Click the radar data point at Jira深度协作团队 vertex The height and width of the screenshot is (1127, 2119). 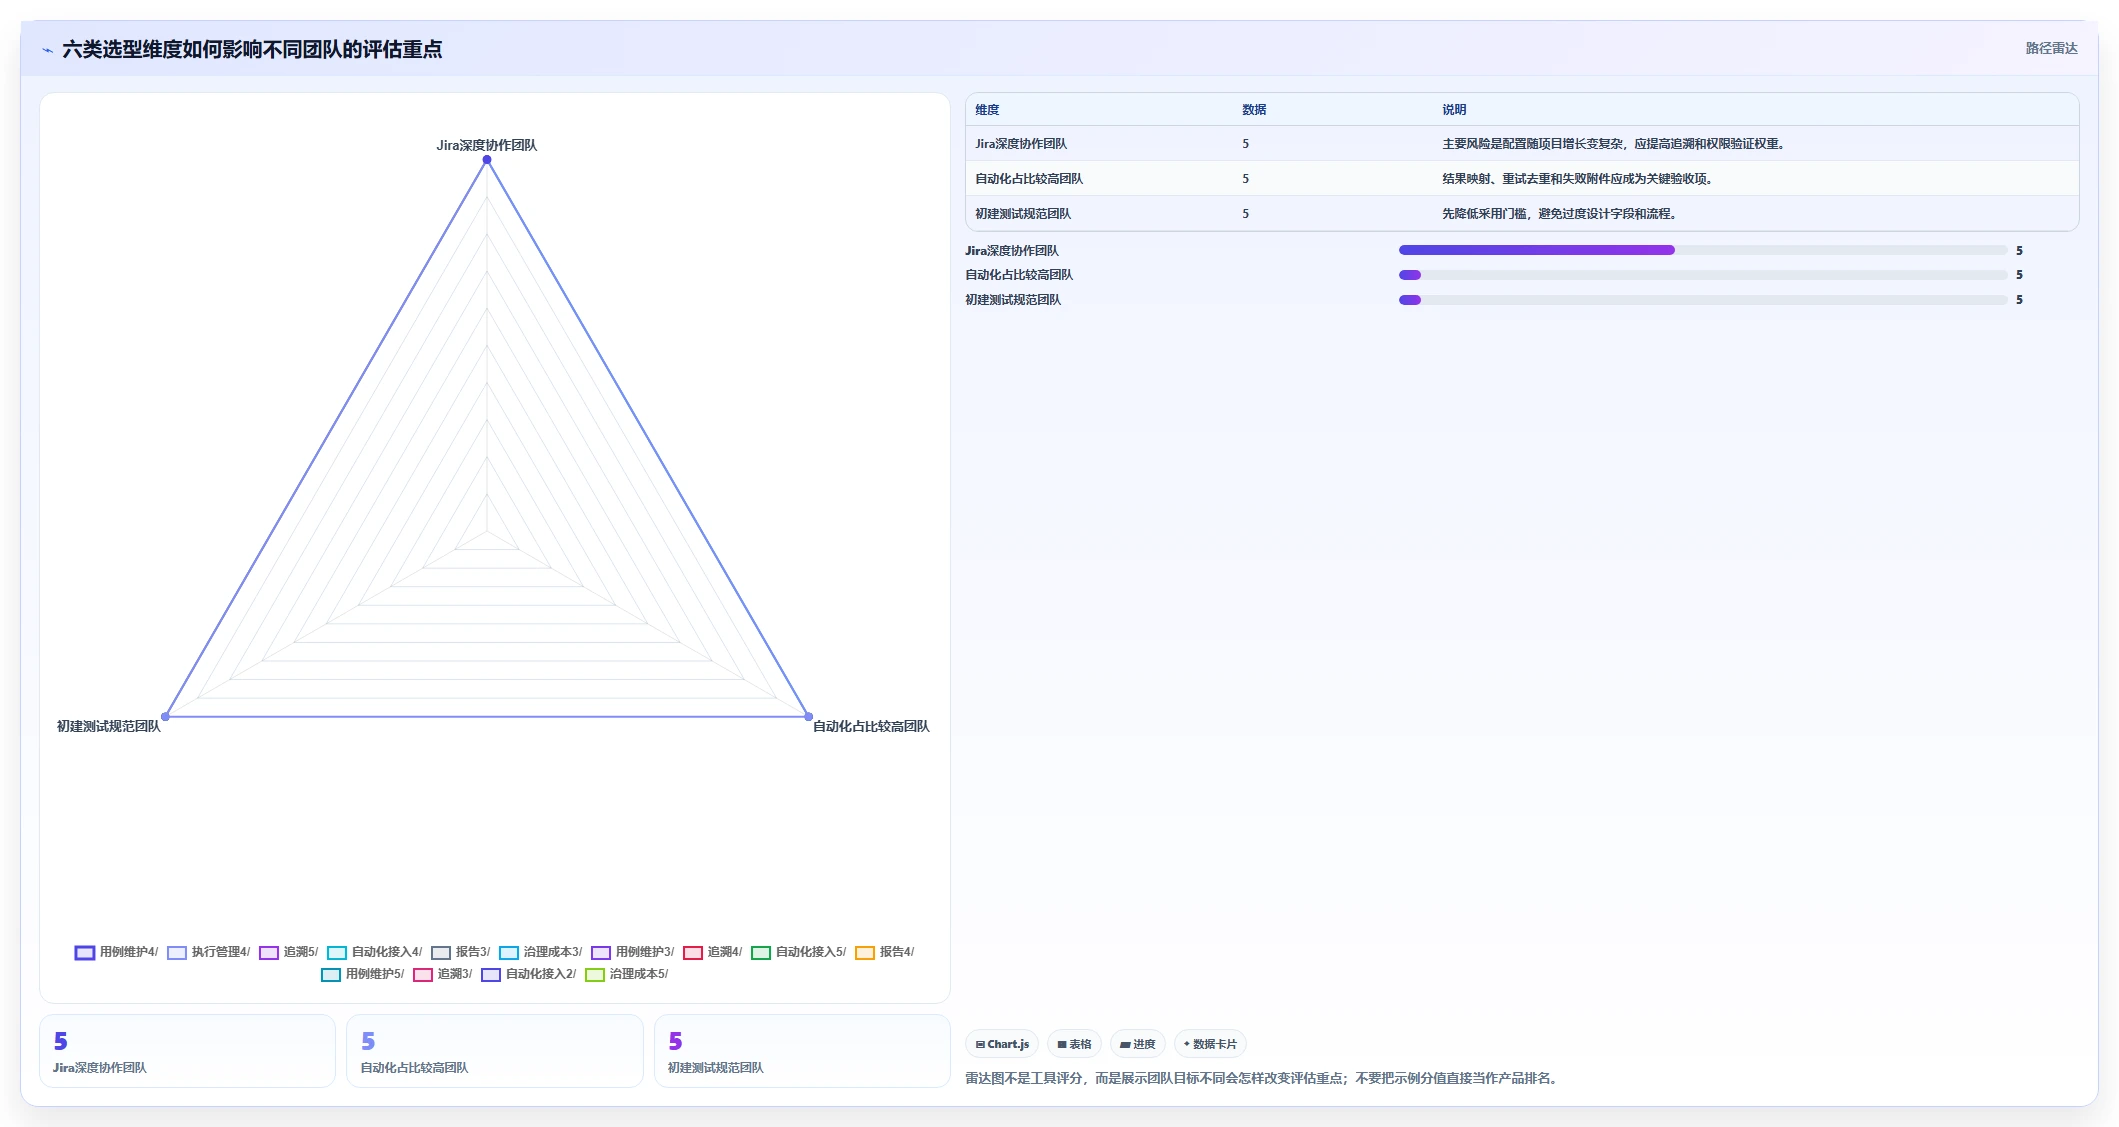487,160
